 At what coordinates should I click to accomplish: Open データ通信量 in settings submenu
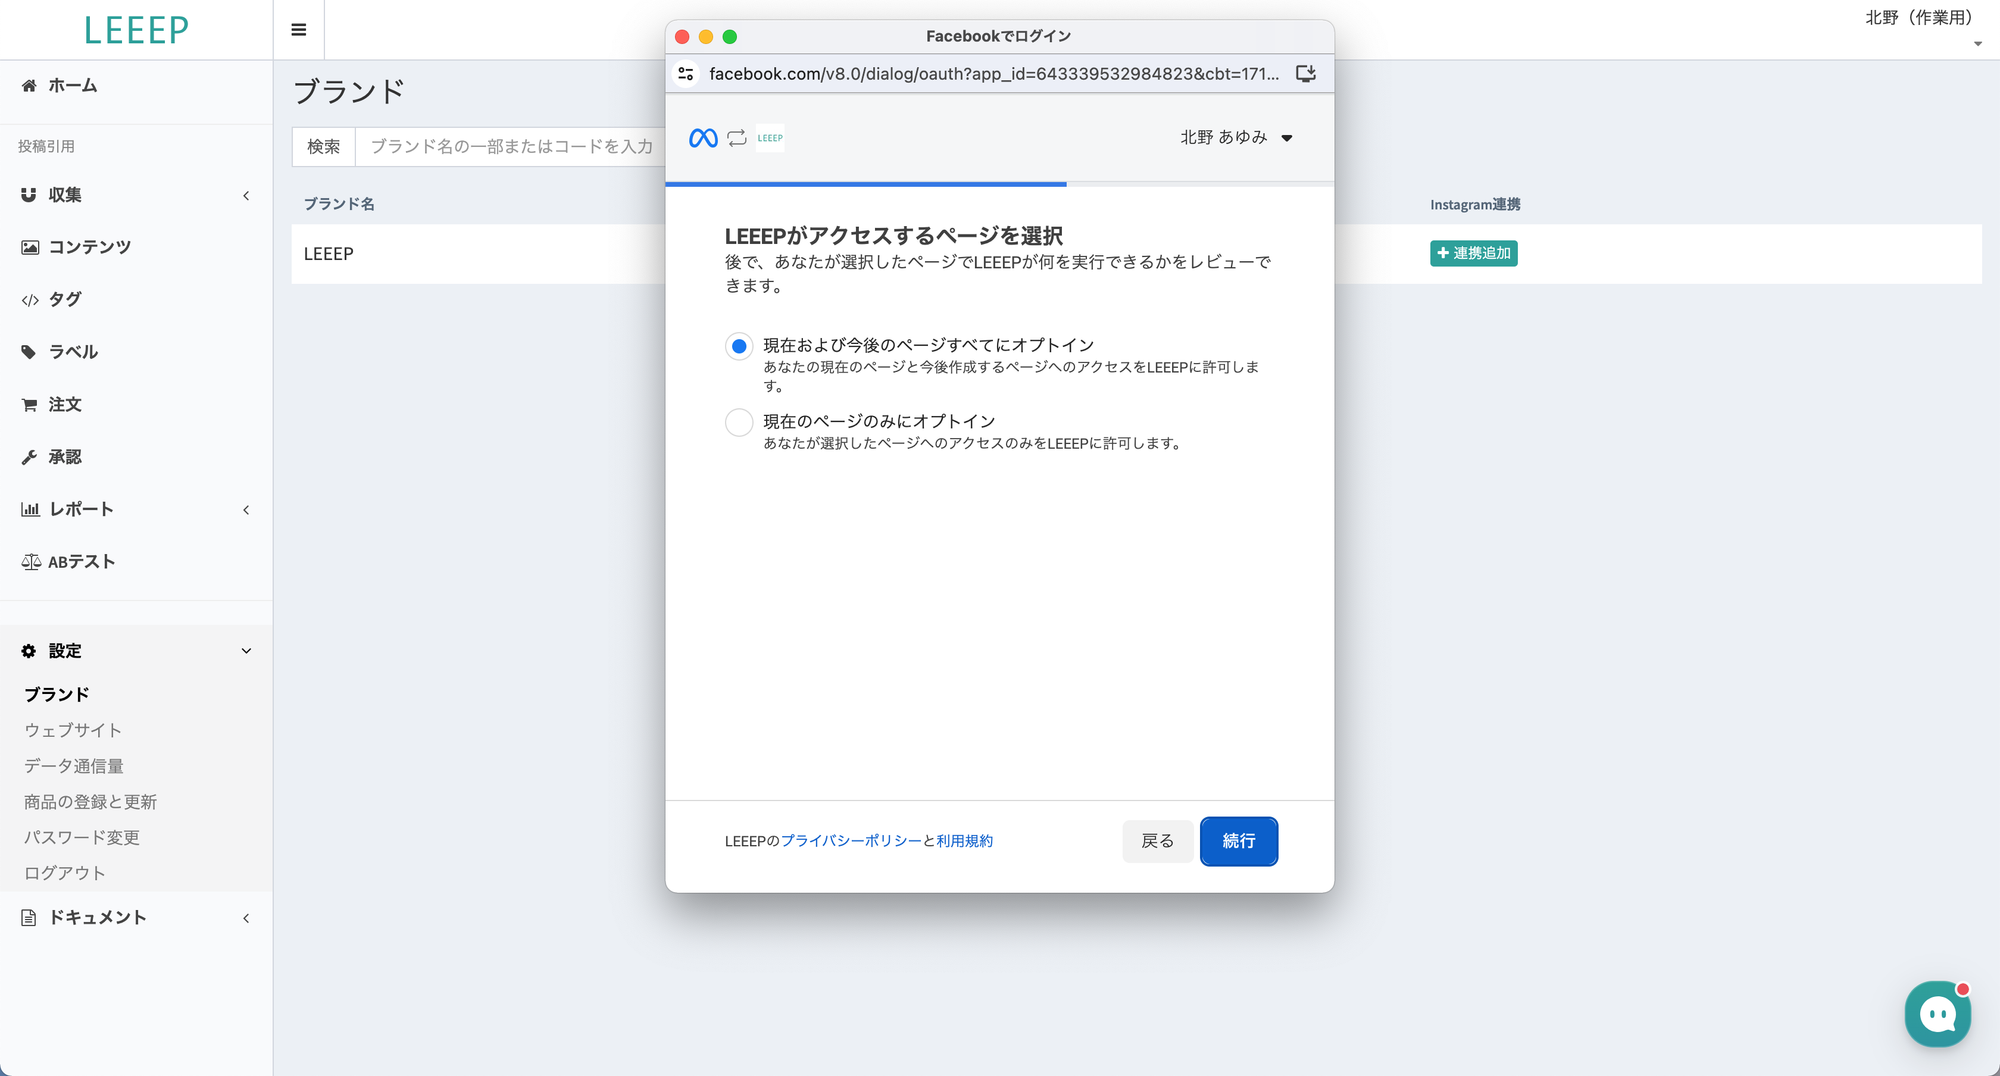click(x=74, y=766)
